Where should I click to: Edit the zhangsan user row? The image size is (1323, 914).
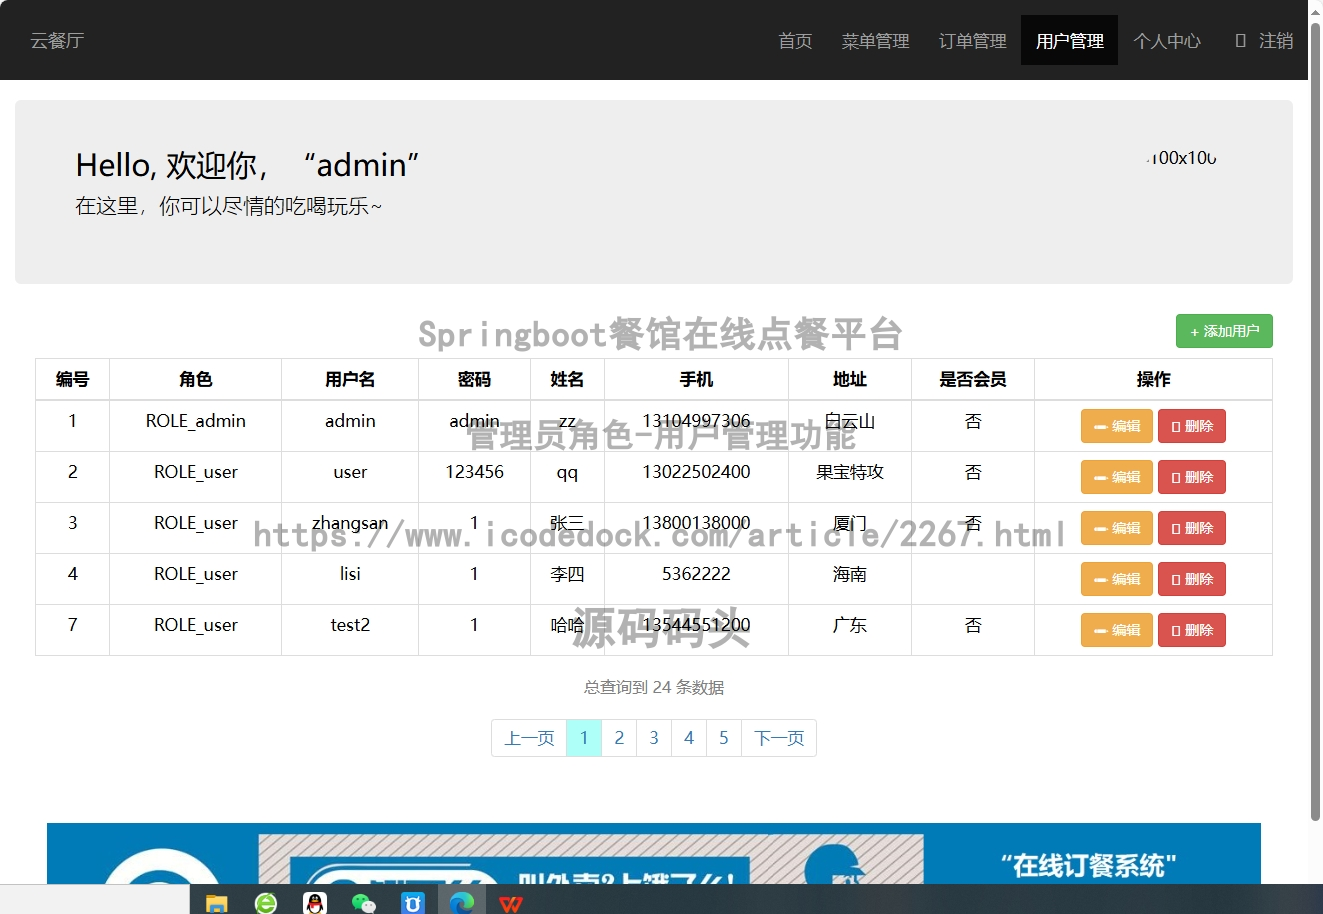pos(1117,528)
